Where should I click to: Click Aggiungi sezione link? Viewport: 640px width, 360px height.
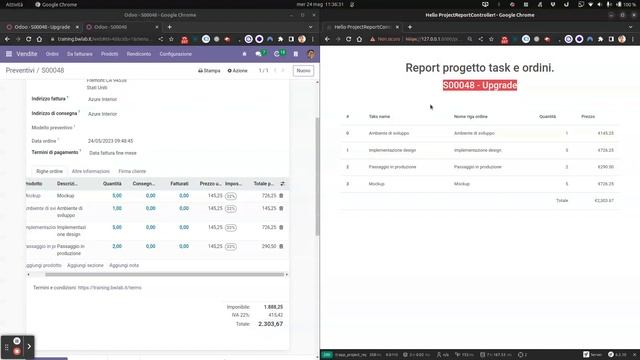pyautogui.click(x=85, y=265)
